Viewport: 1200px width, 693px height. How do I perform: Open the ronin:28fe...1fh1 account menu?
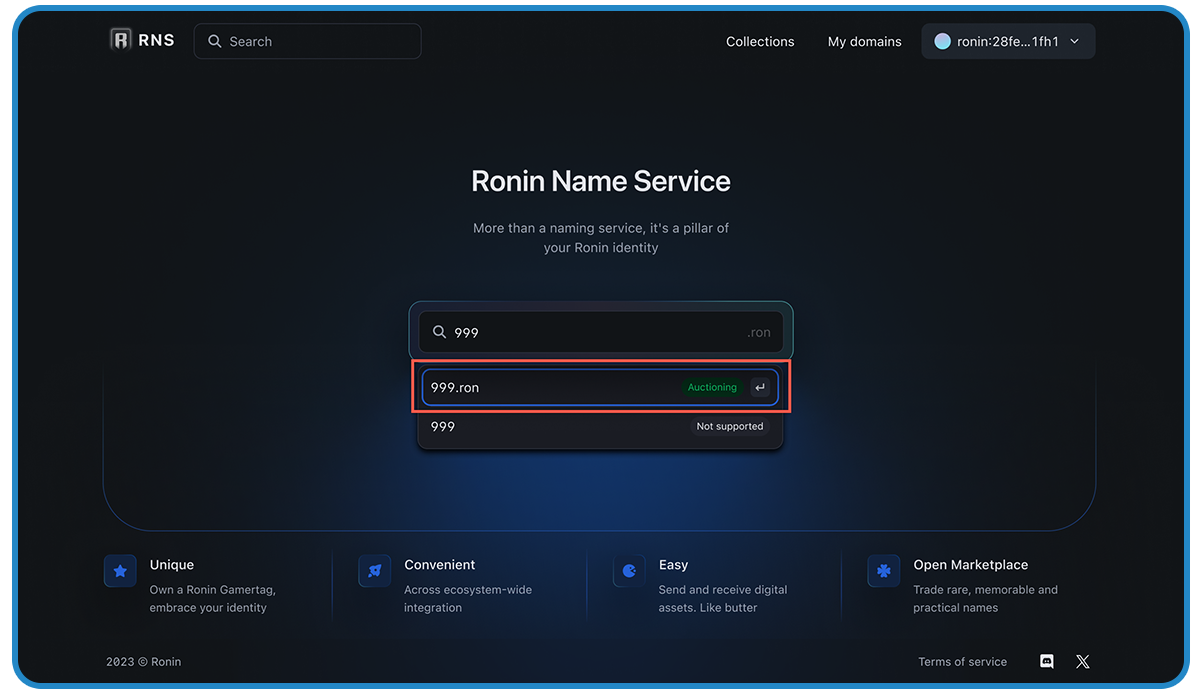pyautogui.click(x=1008, y=41)
